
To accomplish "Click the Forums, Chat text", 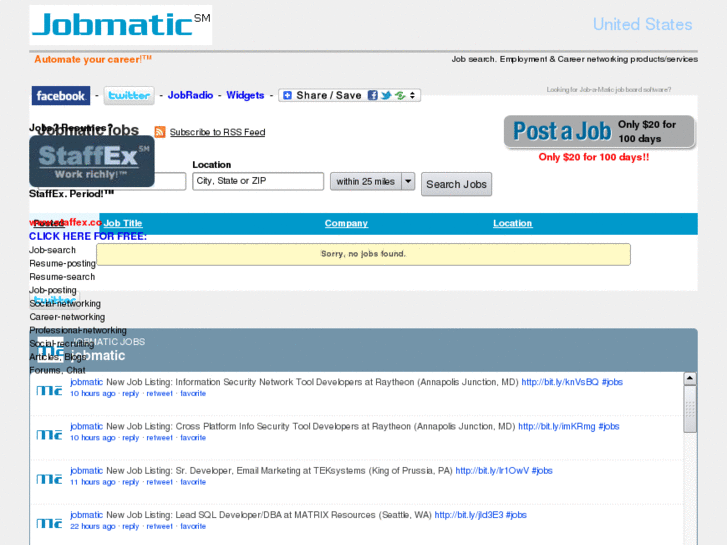I will pos(57,371).
